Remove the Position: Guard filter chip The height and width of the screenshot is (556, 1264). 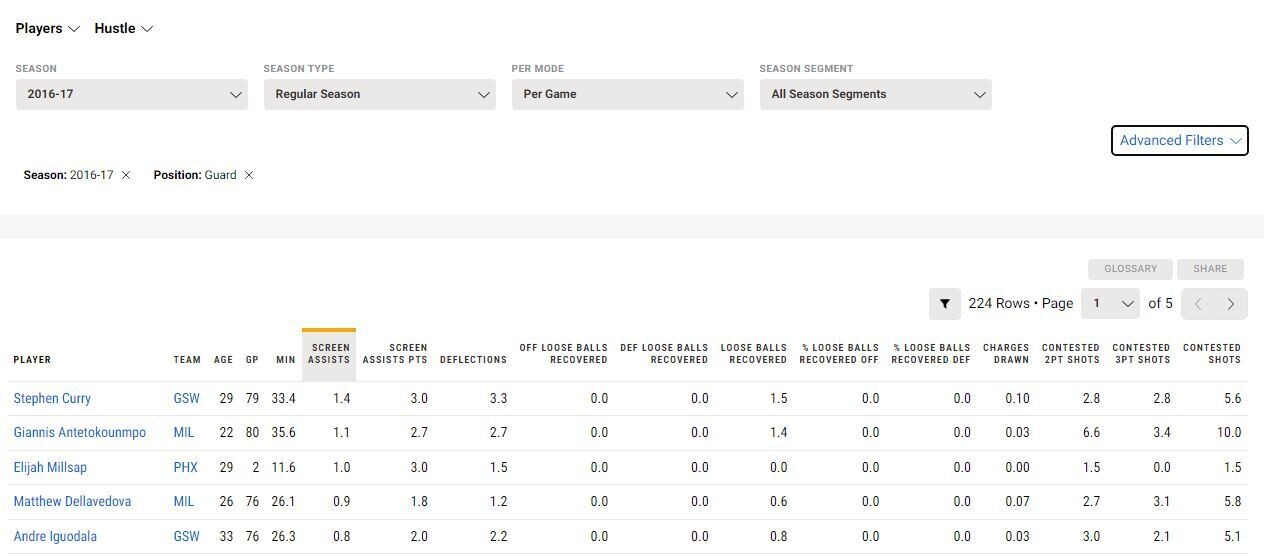point(249,175)
